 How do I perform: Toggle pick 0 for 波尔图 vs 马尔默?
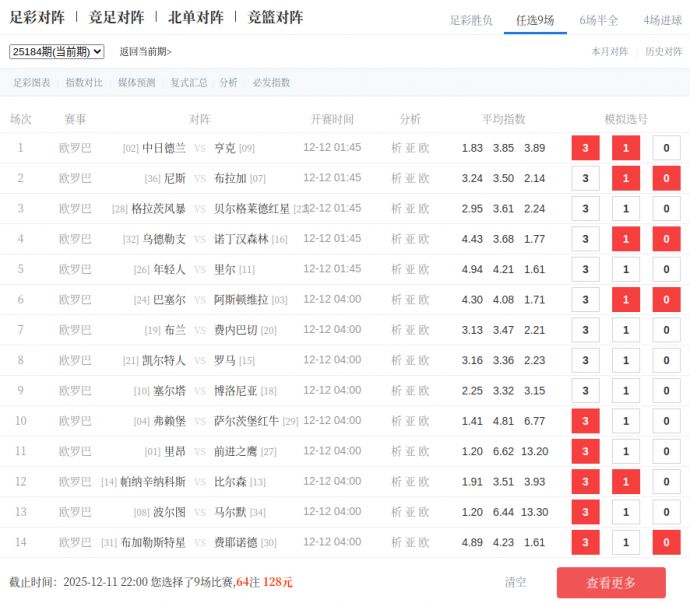click(666, 512)
